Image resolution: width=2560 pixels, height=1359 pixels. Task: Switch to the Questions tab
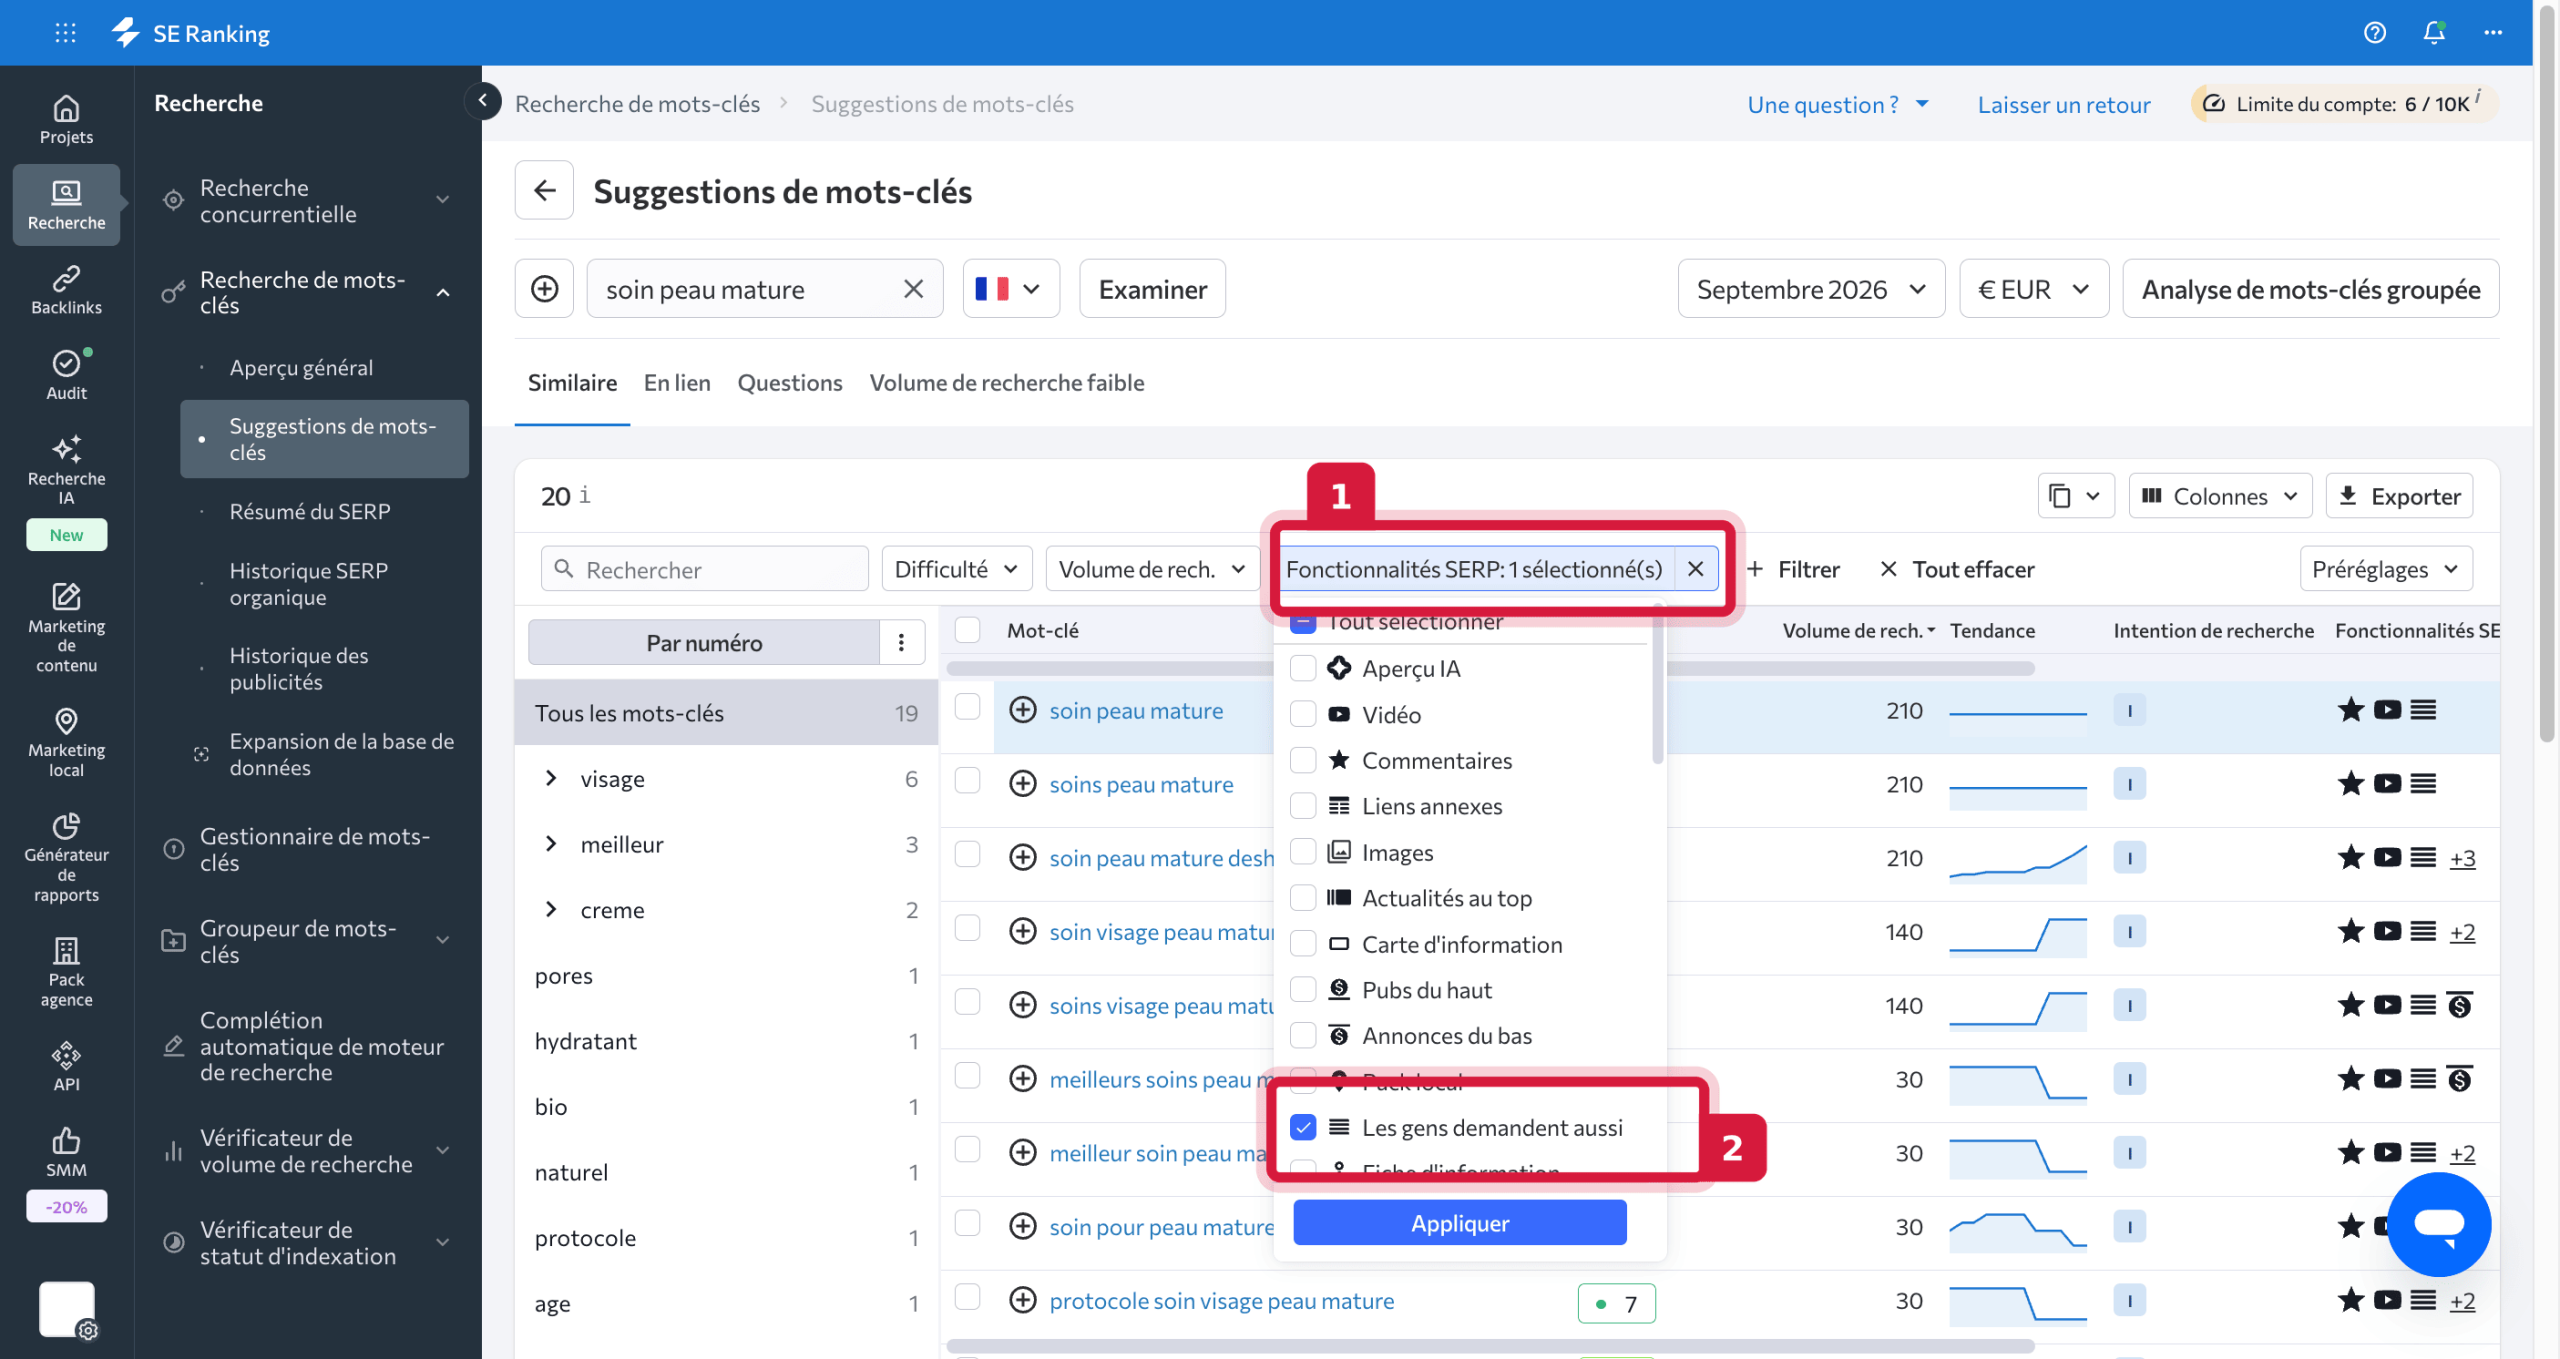789,382
